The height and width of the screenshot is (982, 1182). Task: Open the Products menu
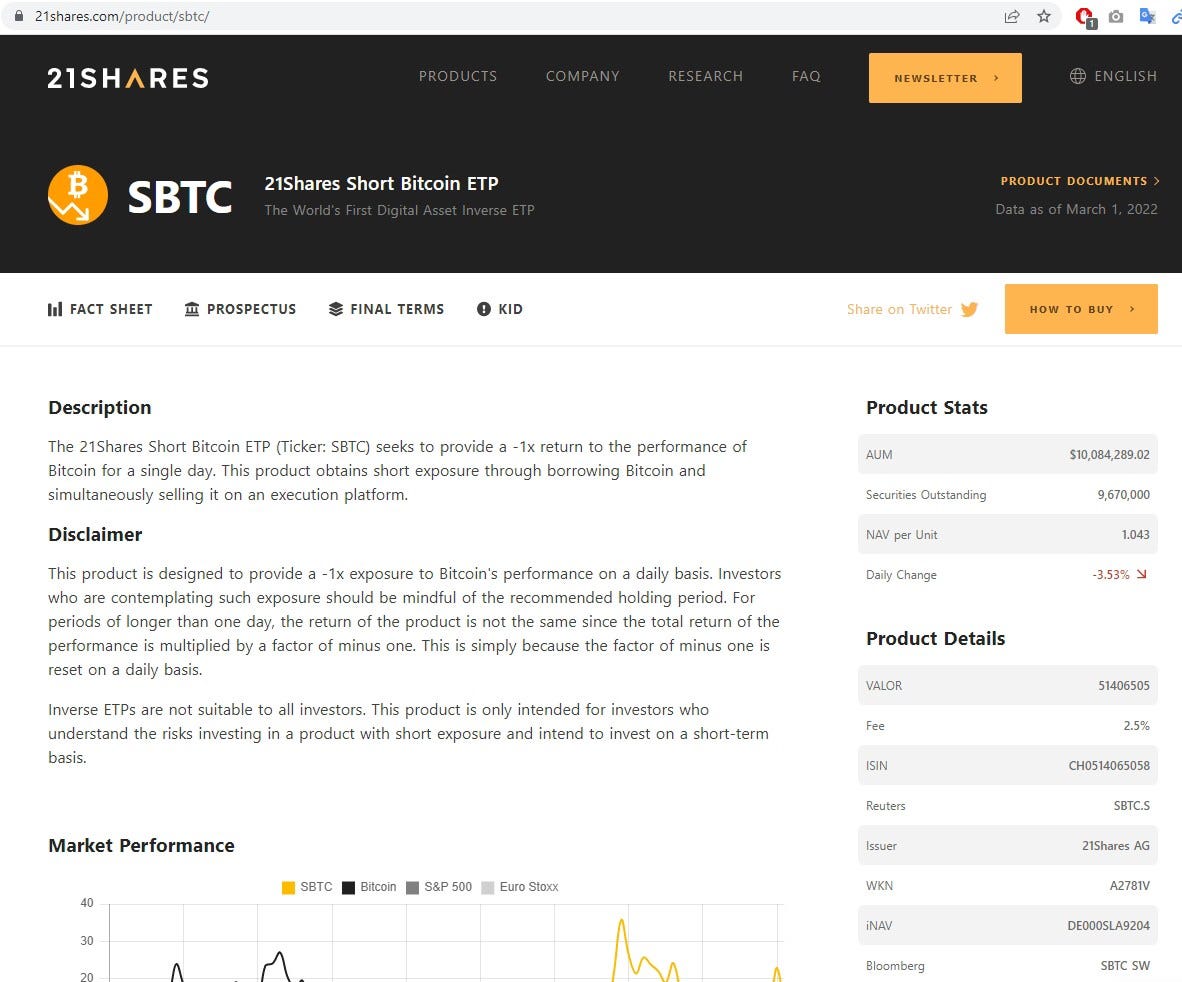(x=458, y=76)
